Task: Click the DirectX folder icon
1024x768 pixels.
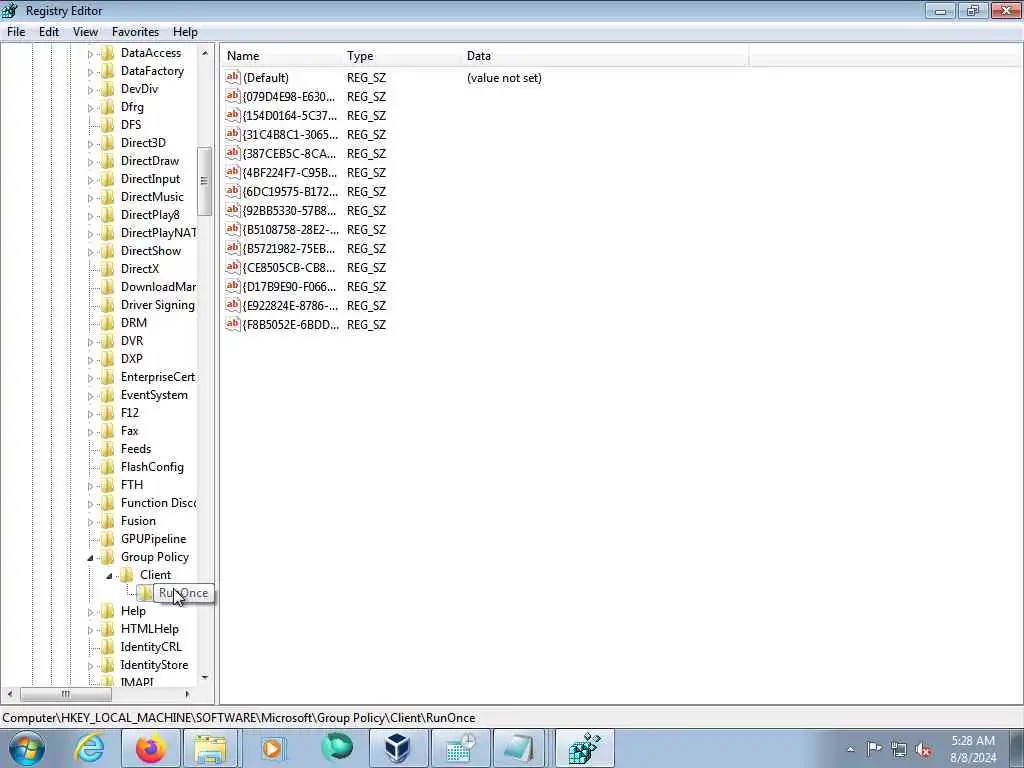Action: coord(108,268)
